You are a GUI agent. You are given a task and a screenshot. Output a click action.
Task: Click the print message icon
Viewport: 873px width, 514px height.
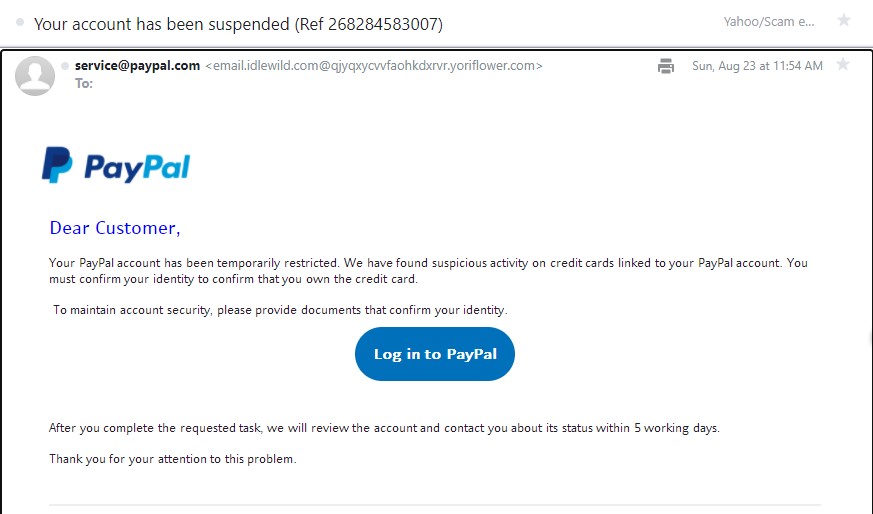pyautogui.click(x=666, y=66)
